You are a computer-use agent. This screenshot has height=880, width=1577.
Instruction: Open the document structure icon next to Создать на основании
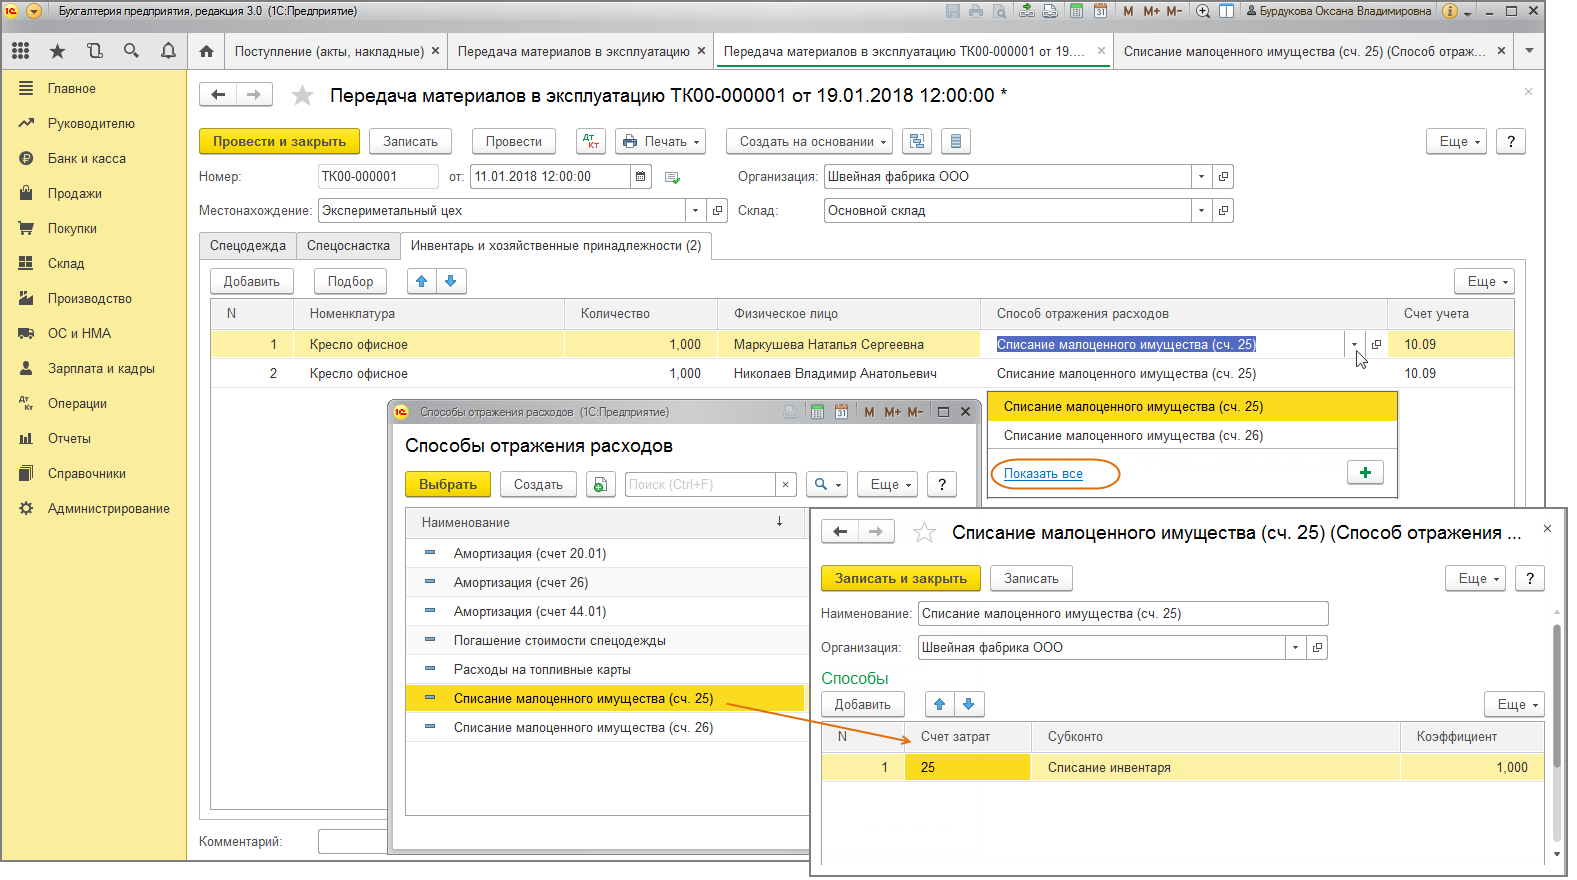point(917,141)
